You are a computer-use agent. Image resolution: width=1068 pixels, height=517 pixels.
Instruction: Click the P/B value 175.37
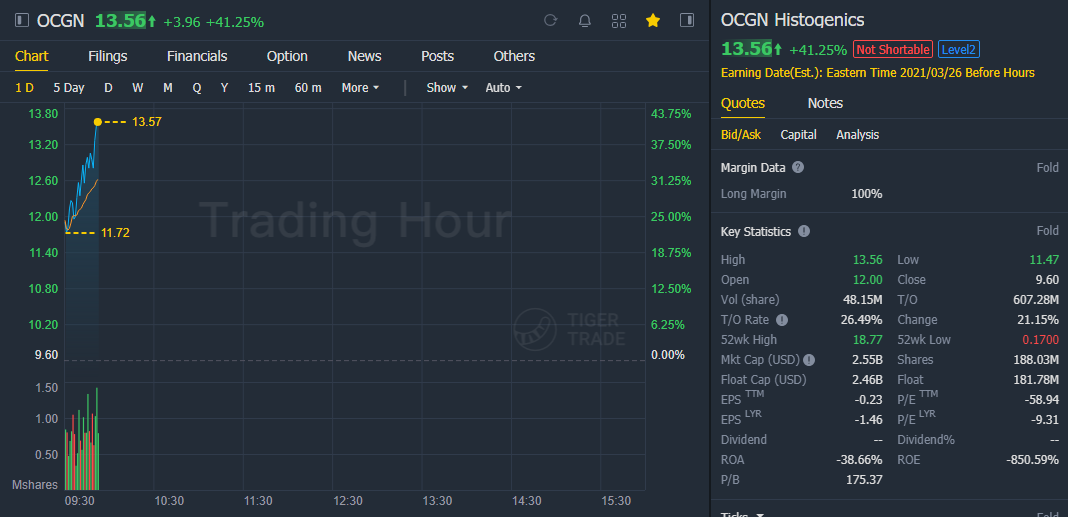tap(865, 480)
